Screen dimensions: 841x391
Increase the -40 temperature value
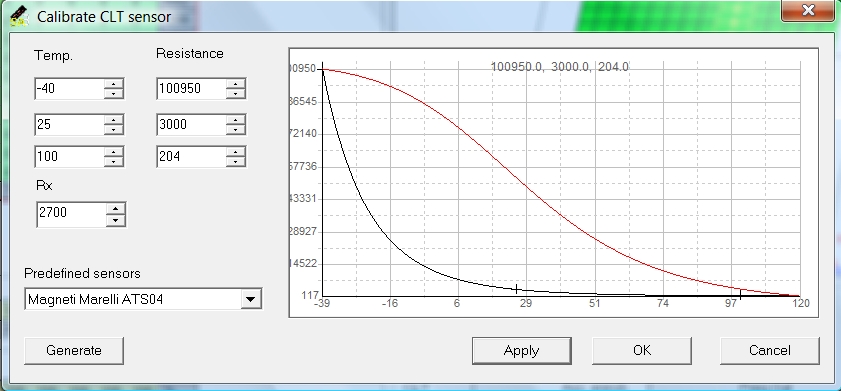pyautogui.click(x=113, y=84)
